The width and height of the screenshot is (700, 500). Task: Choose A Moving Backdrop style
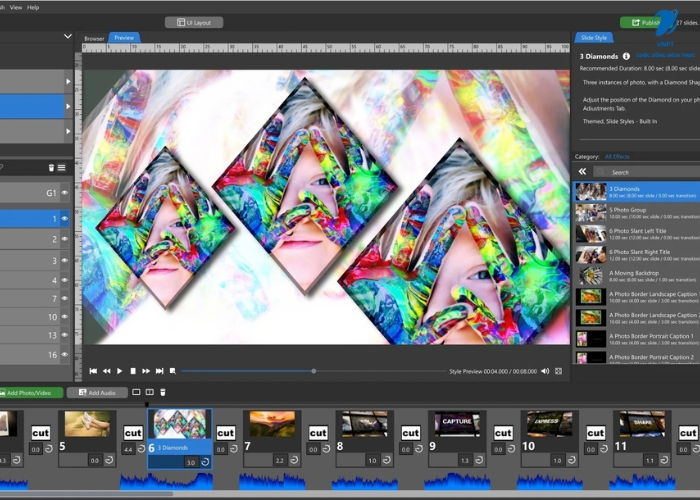637,276
